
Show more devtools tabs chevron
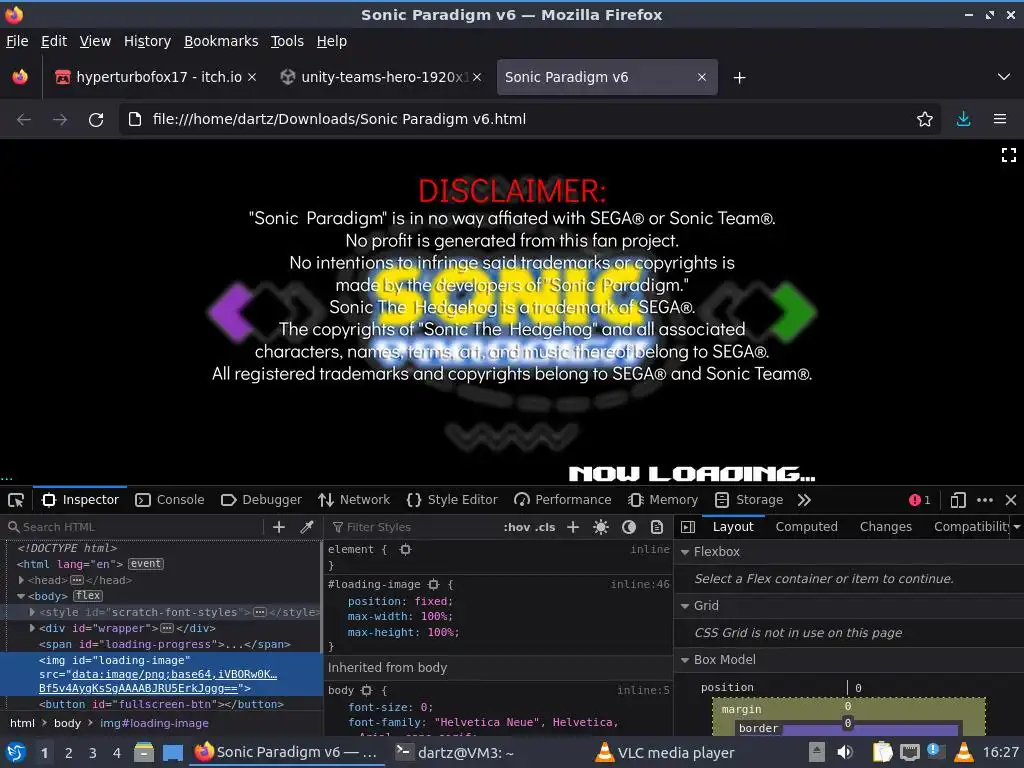click(x=805, y=500)
